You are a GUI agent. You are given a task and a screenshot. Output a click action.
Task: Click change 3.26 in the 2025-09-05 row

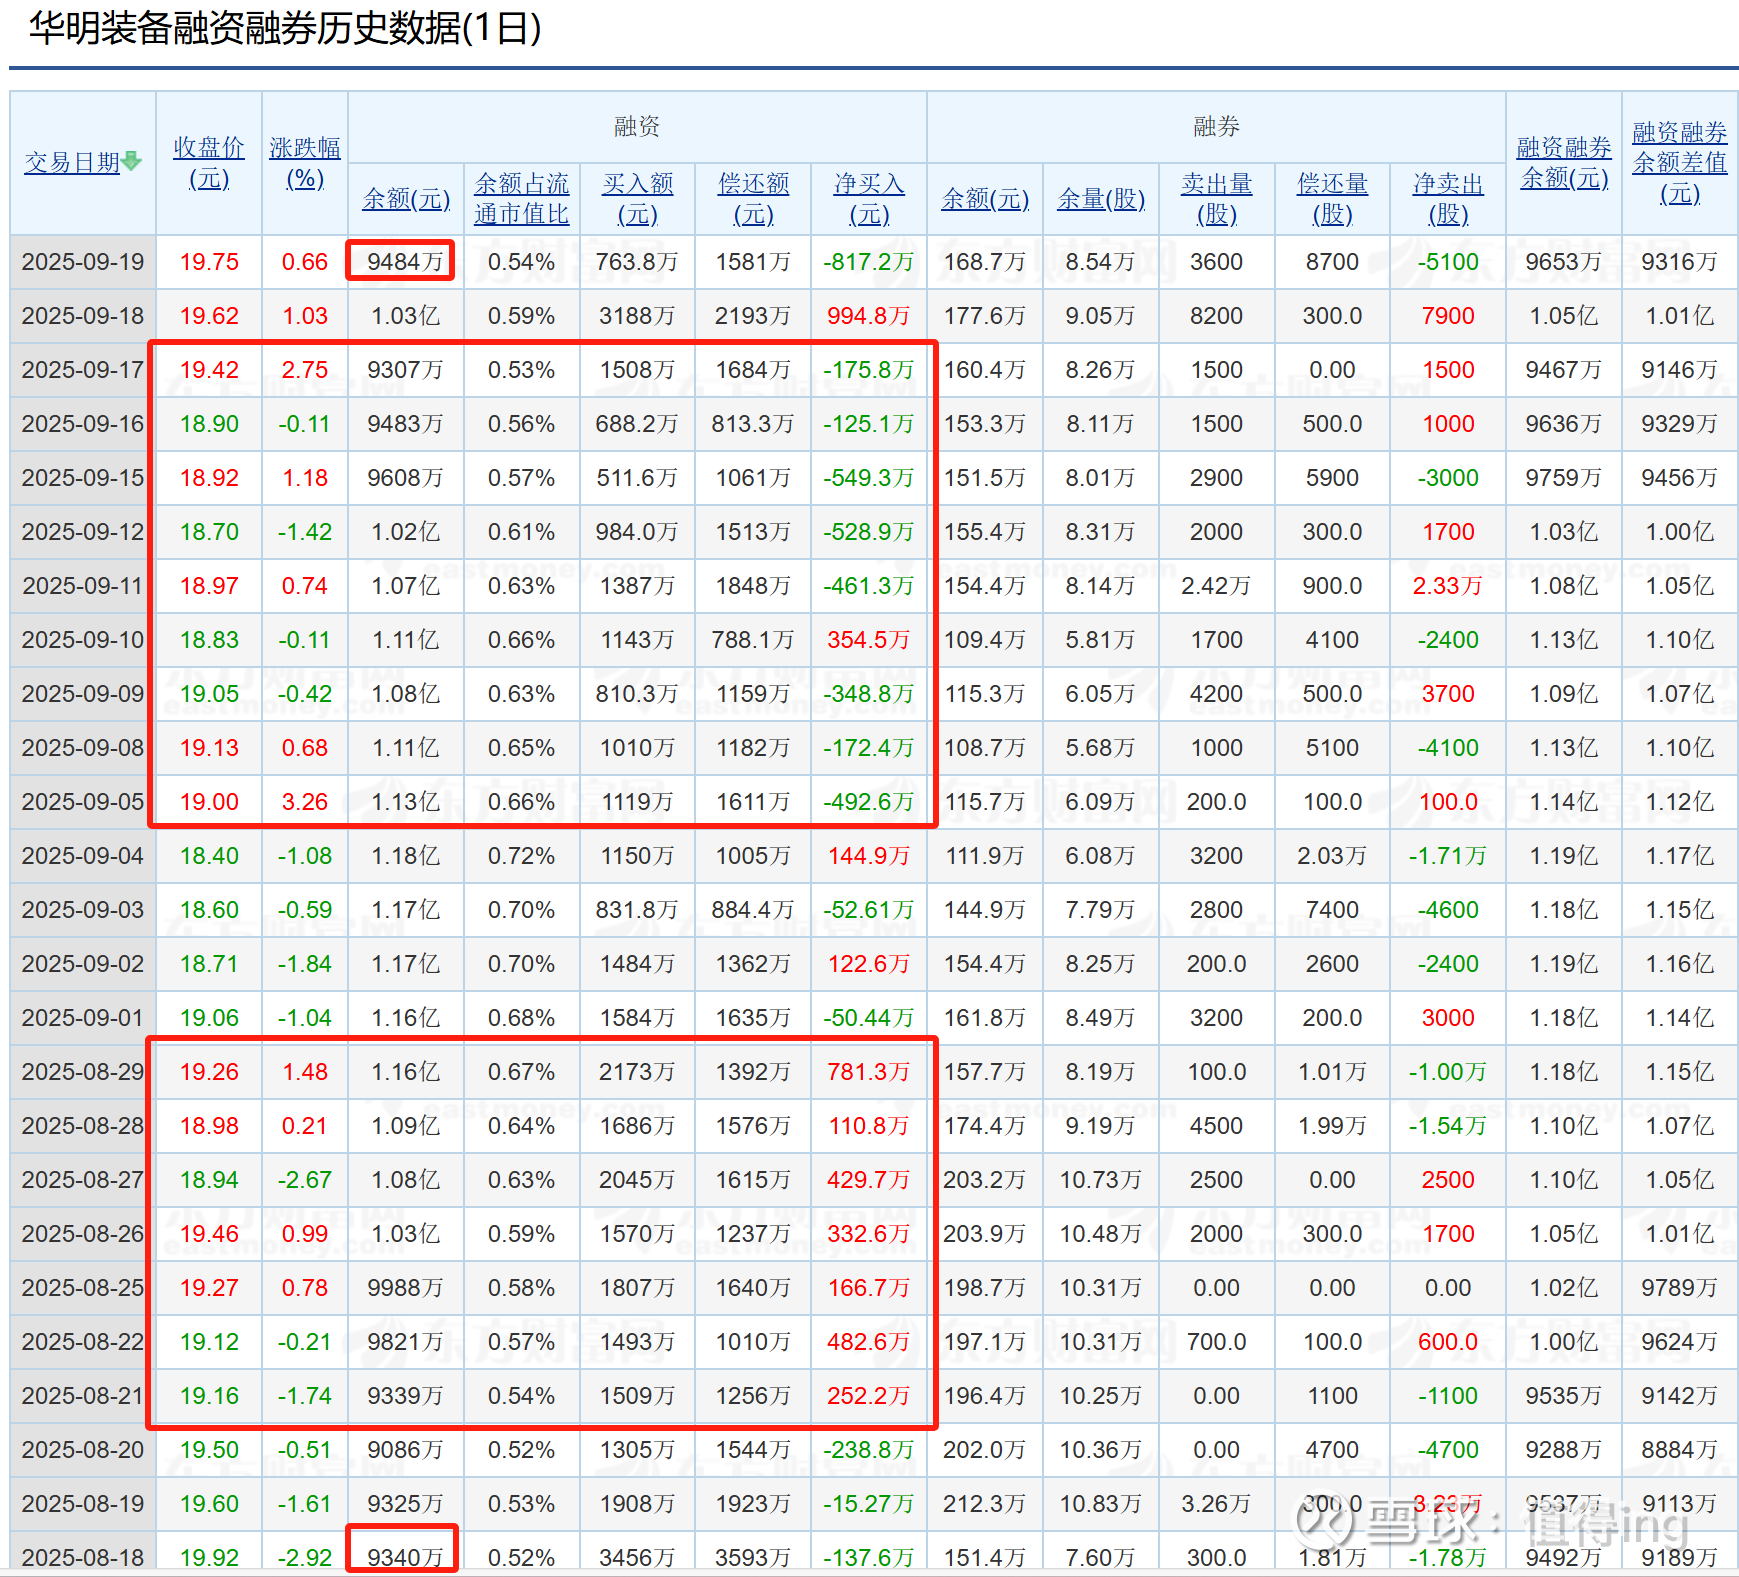[x=305, y=802]
